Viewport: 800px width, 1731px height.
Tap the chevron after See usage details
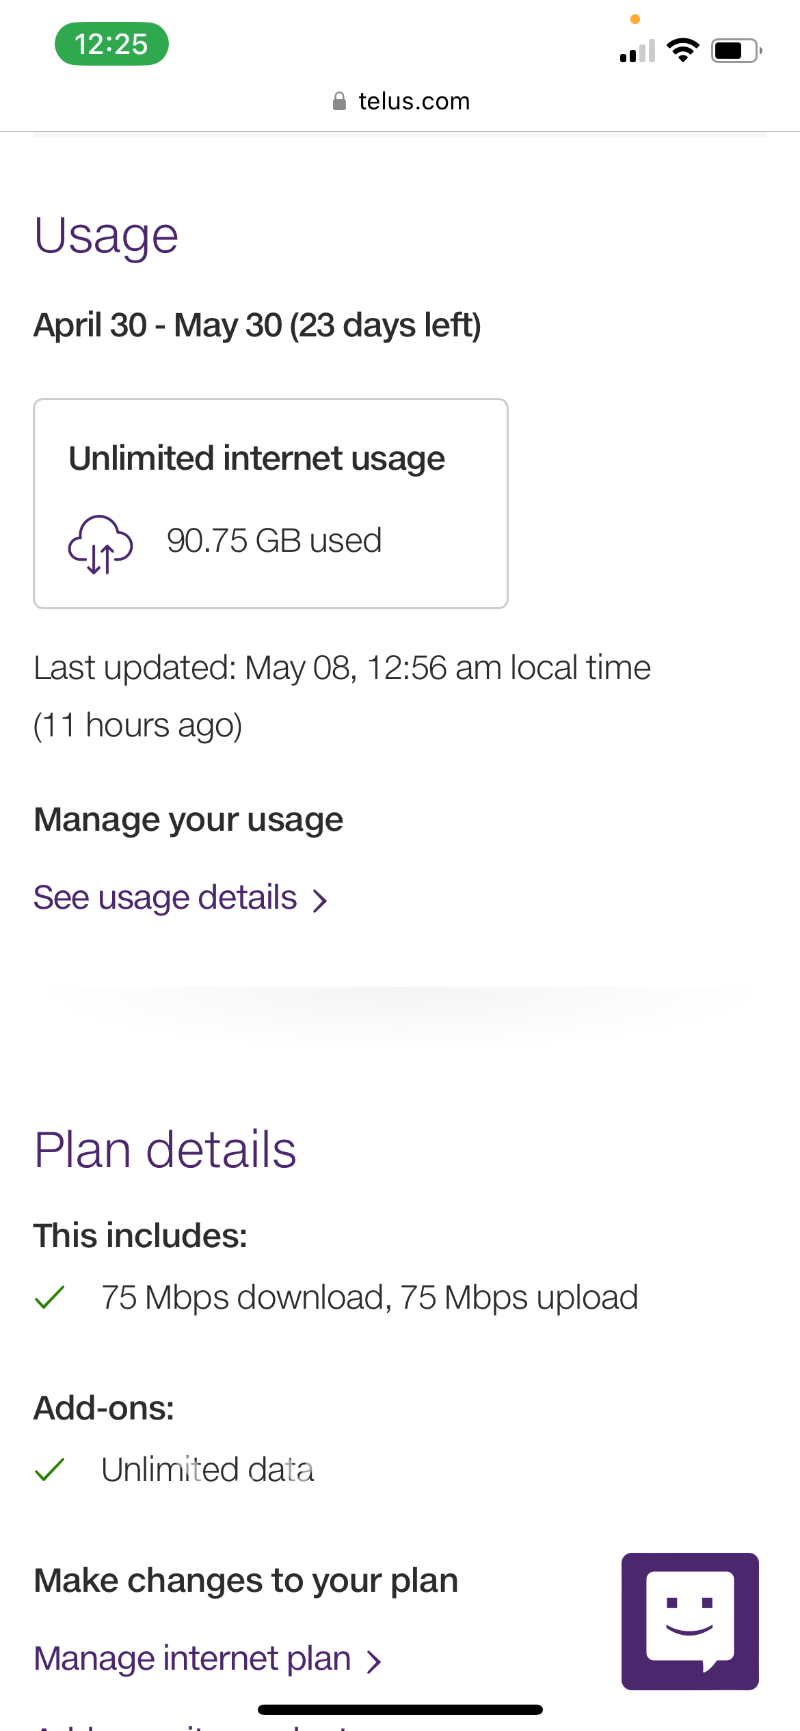point(320,900)
